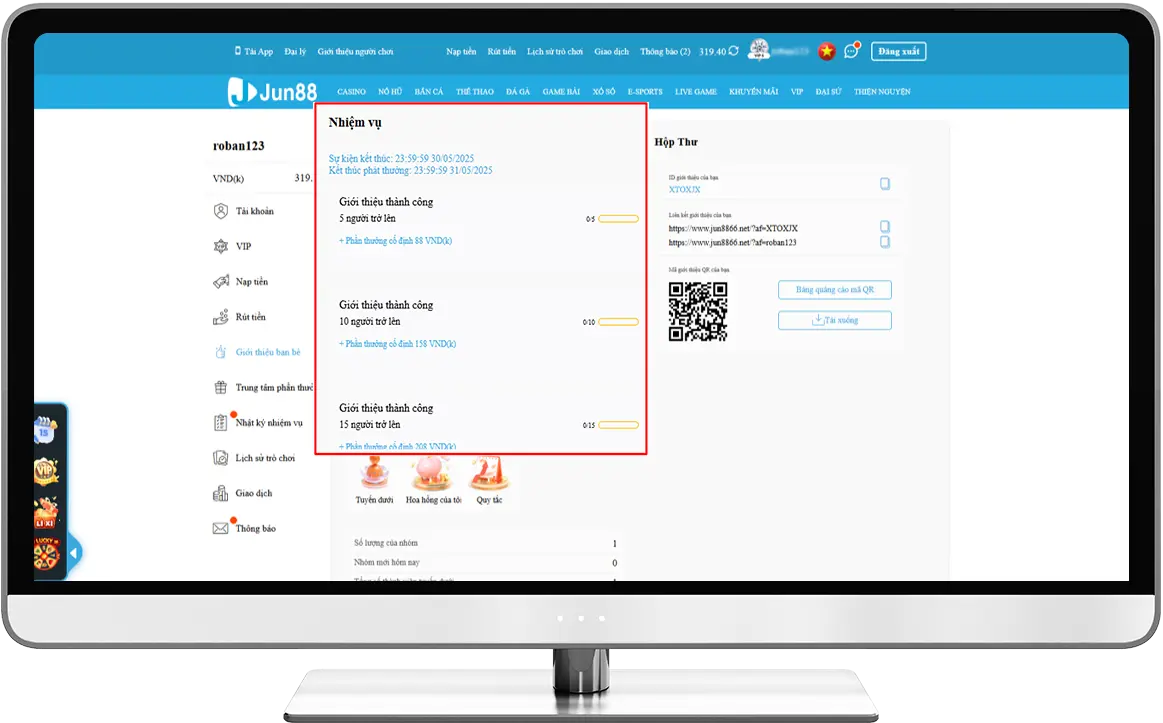Open Lịch sử trò chơi sidebar item

254,458
